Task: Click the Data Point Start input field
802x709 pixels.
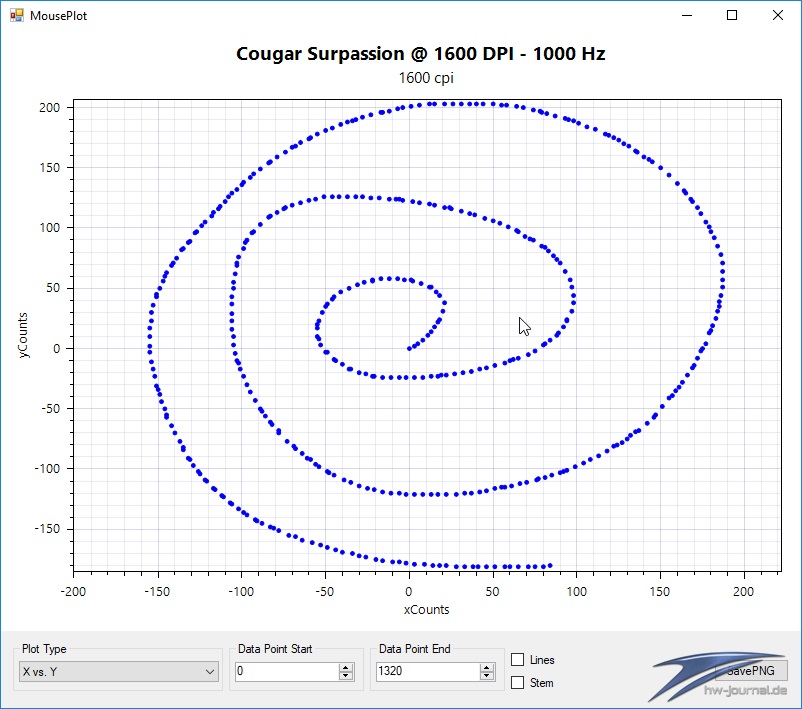Action: 287,671
